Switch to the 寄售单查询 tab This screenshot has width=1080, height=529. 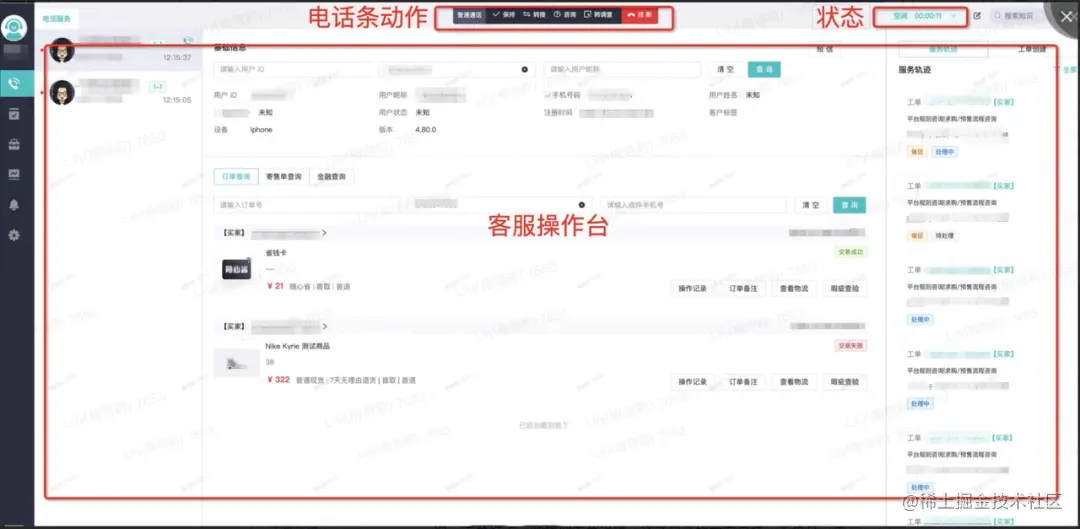click(284, 177)
